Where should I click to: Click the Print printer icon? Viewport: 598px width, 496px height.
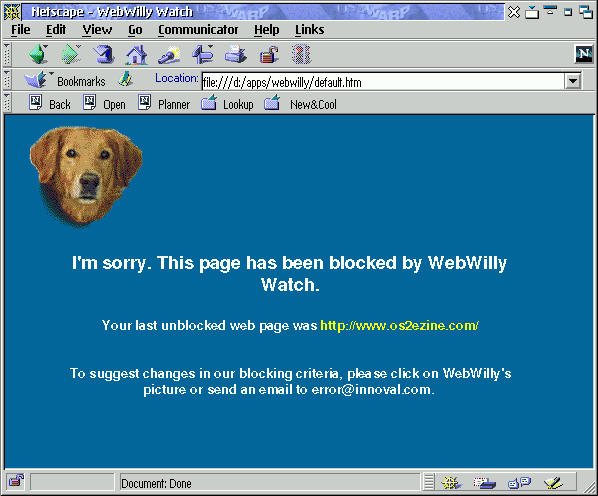[x=236, y=54]
